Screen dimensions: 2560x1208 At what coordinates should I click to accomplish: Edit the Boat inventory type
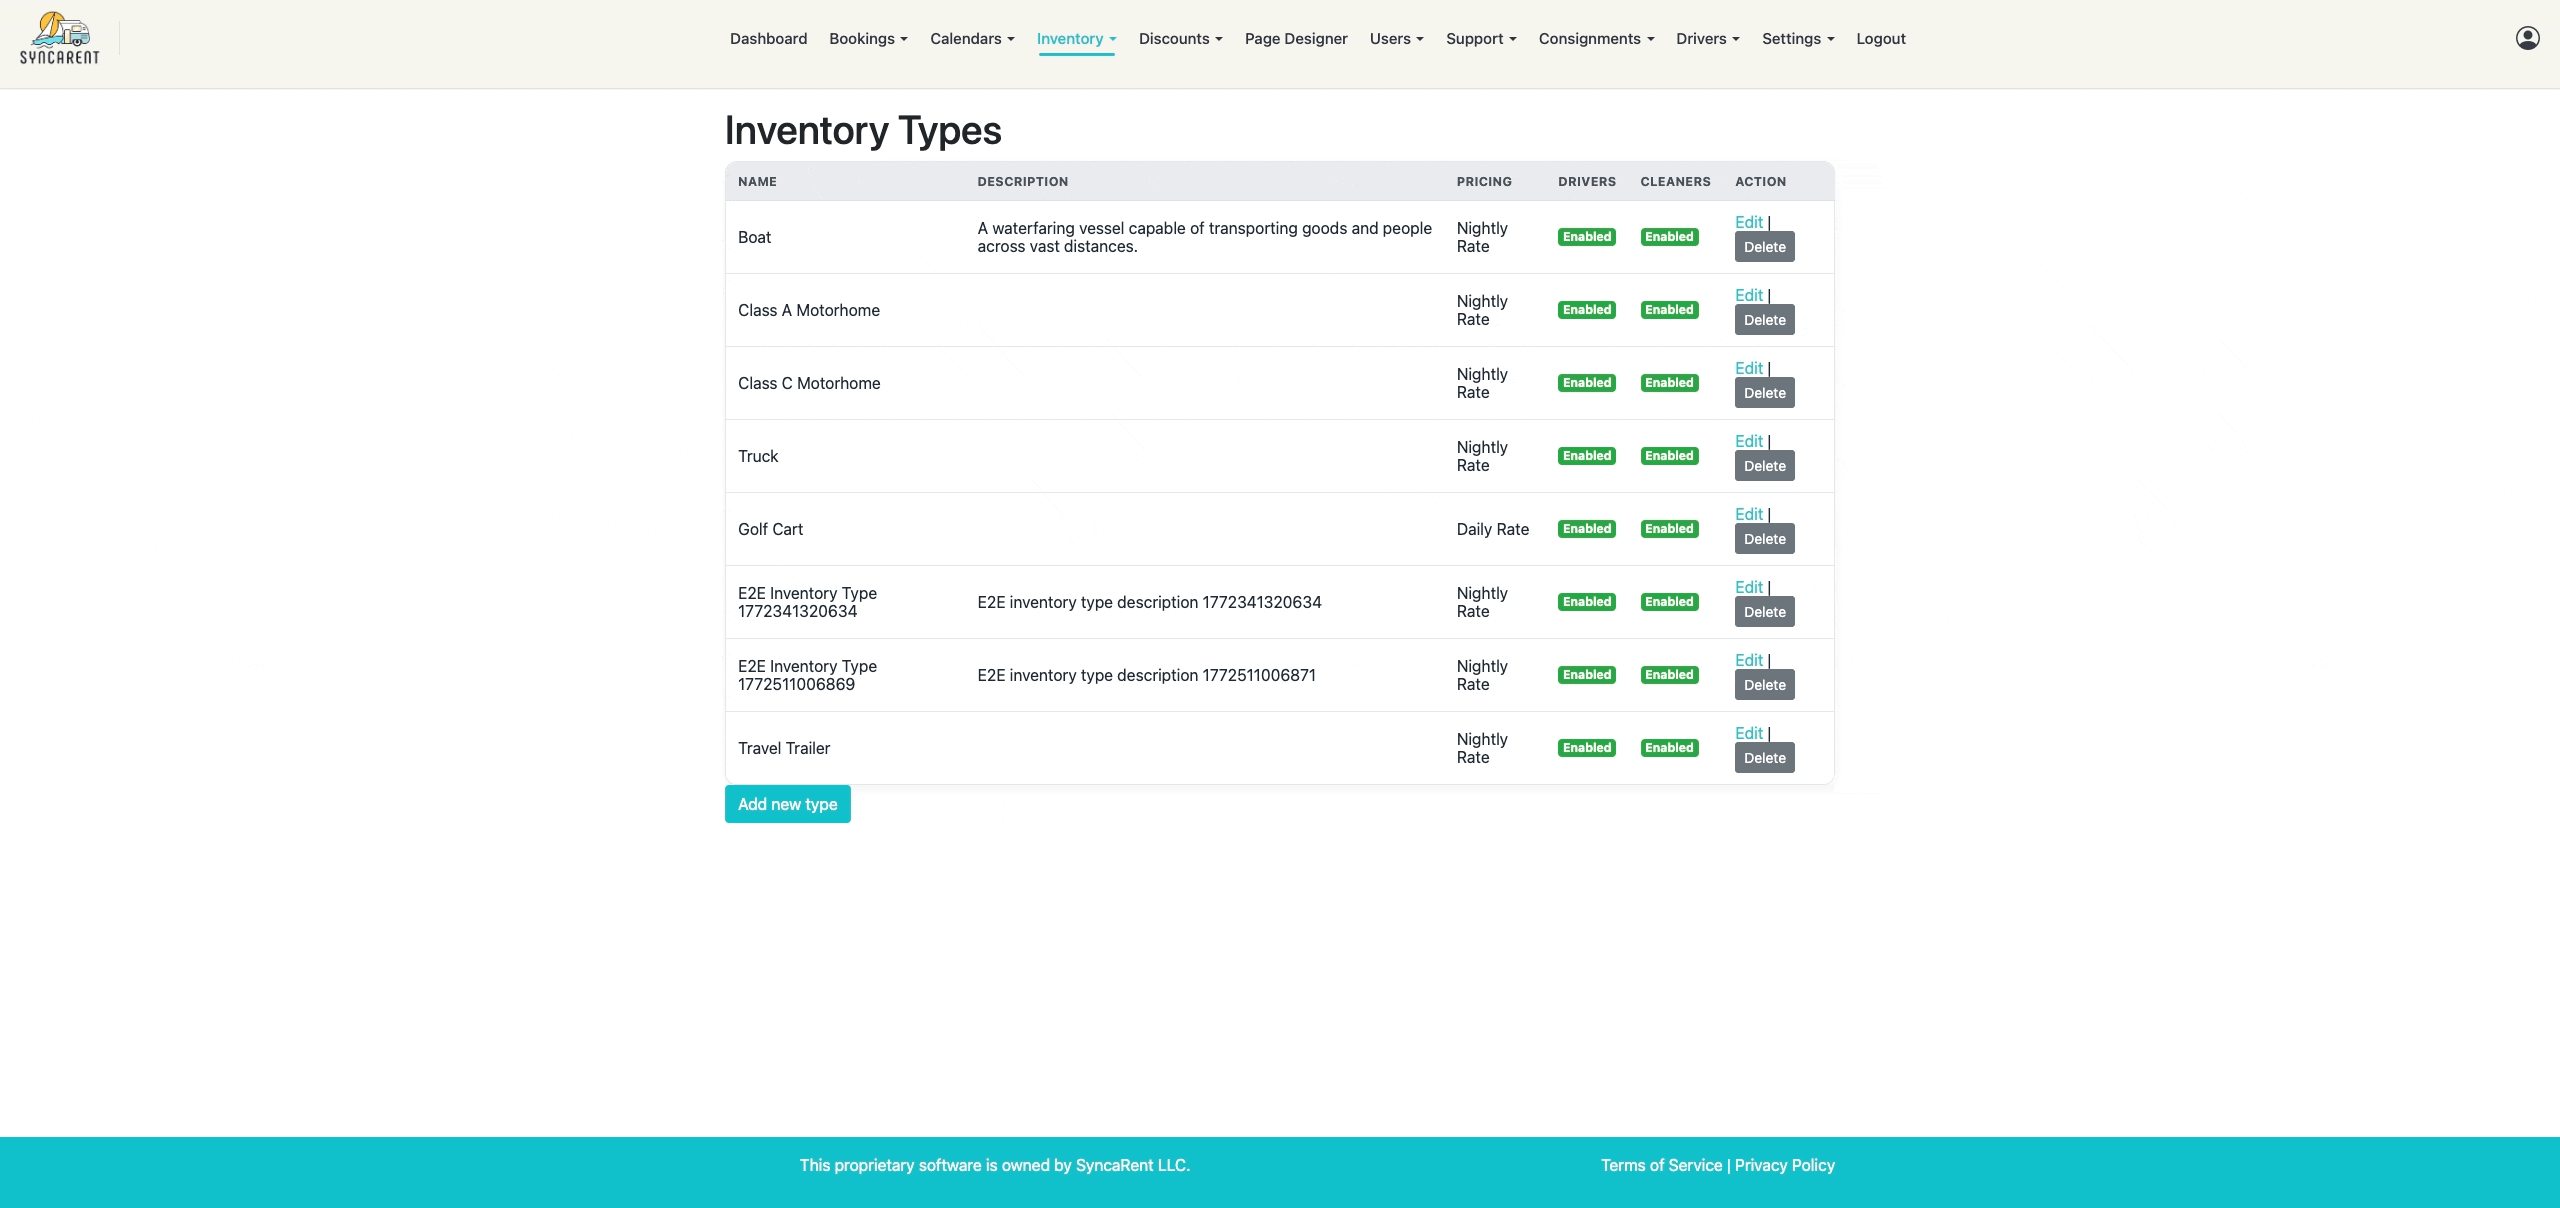(x=1748, y=222)
